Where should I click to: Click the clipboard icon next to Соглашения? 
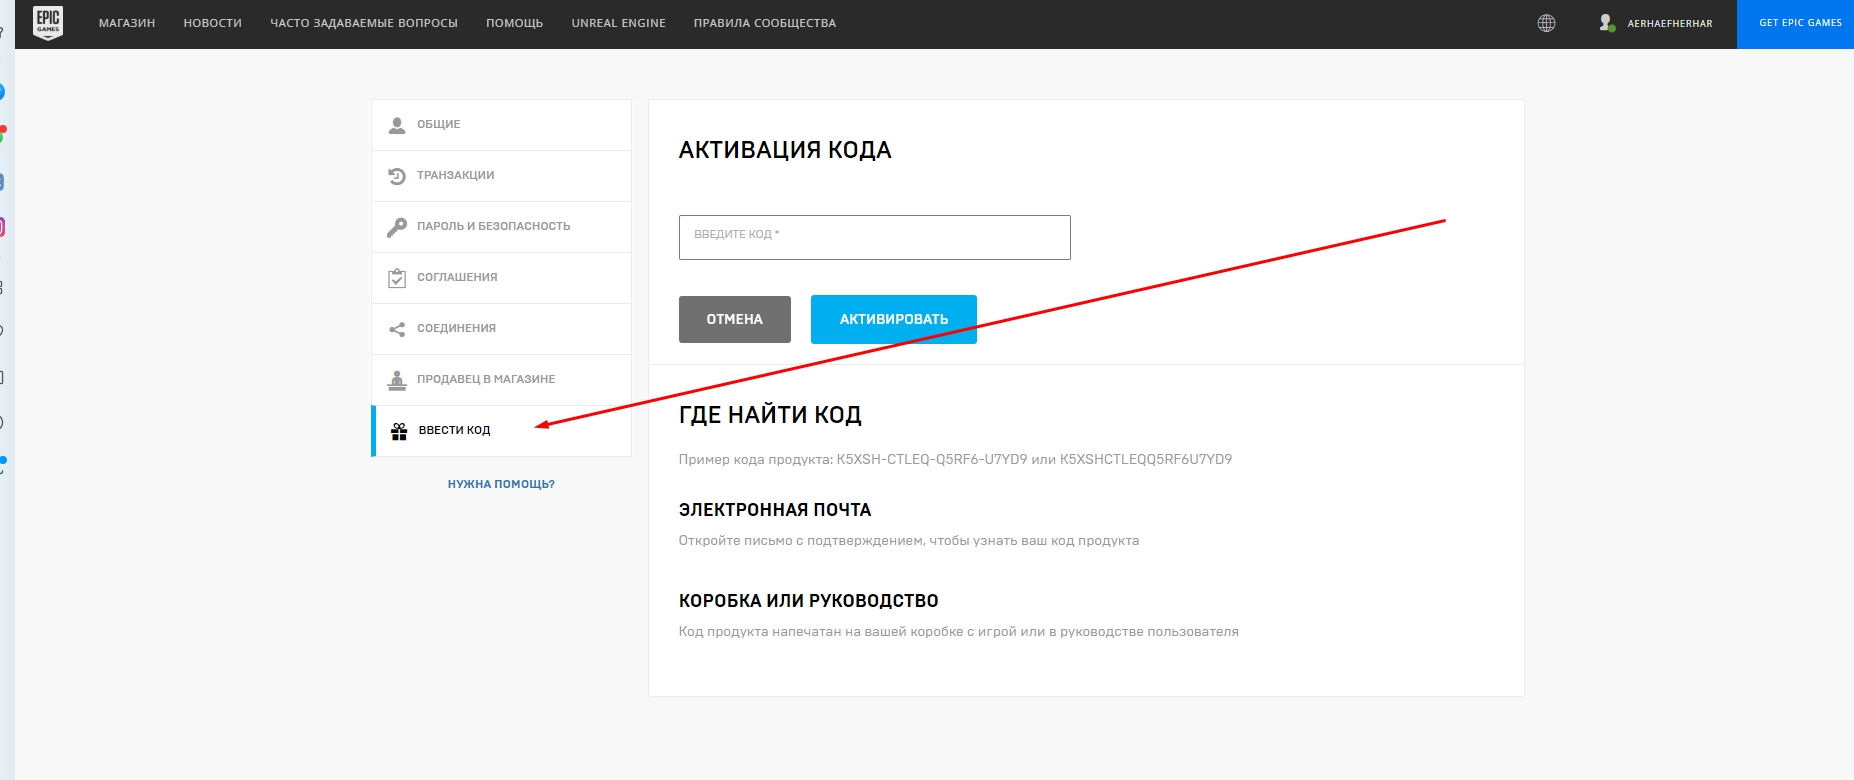[x=397, y=278]
